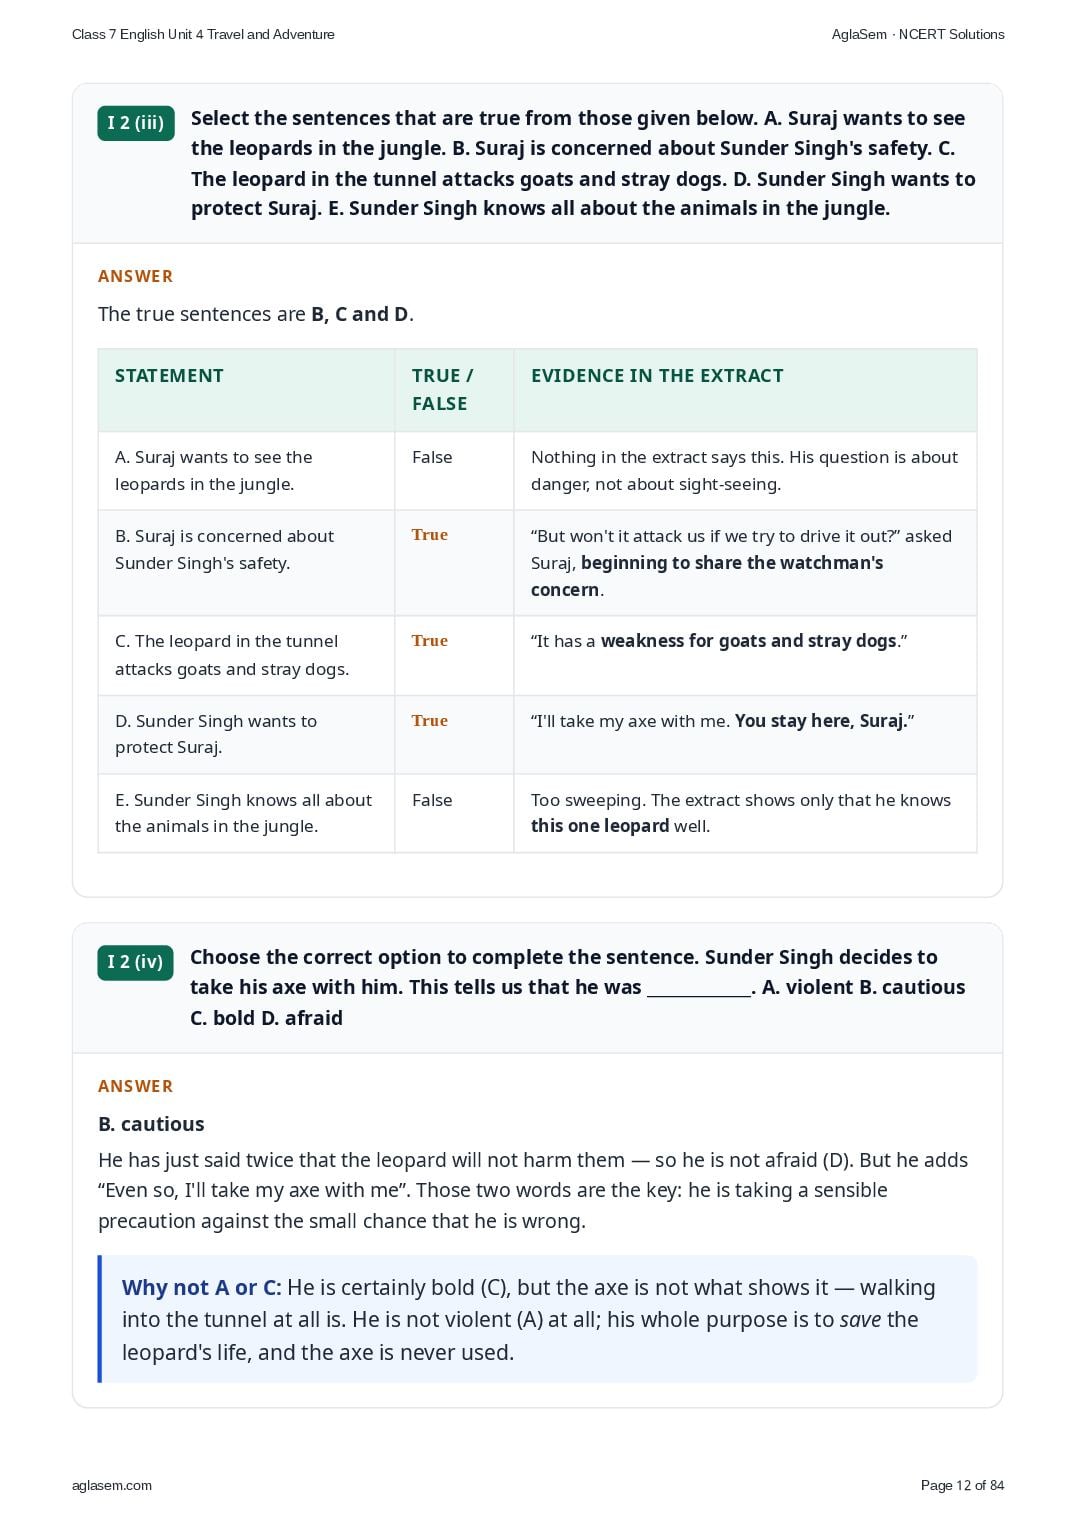Screen dimensions: 1076x1522
Task: Select the TRUE / FALSE column header
Action: coord(442,390)
